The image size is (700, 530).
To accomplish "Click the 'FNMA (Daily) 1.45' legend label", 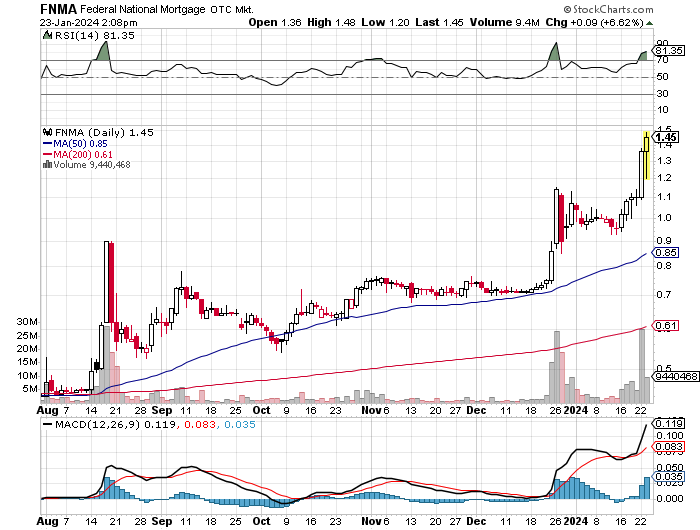I will pyautogui.click(x=104, y=133).
